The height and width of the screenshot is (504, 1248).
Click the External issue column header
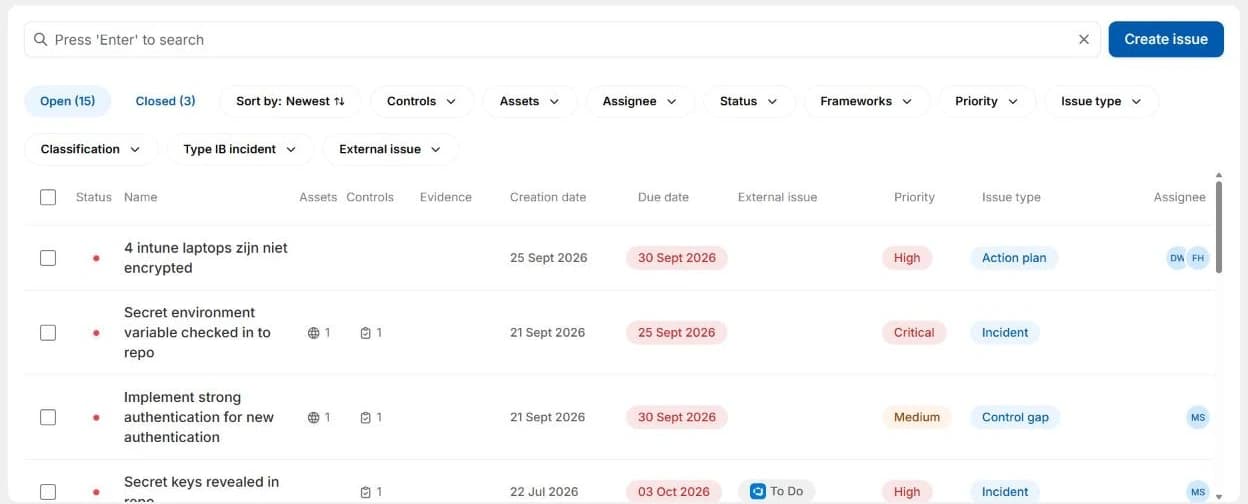[777, 197]
